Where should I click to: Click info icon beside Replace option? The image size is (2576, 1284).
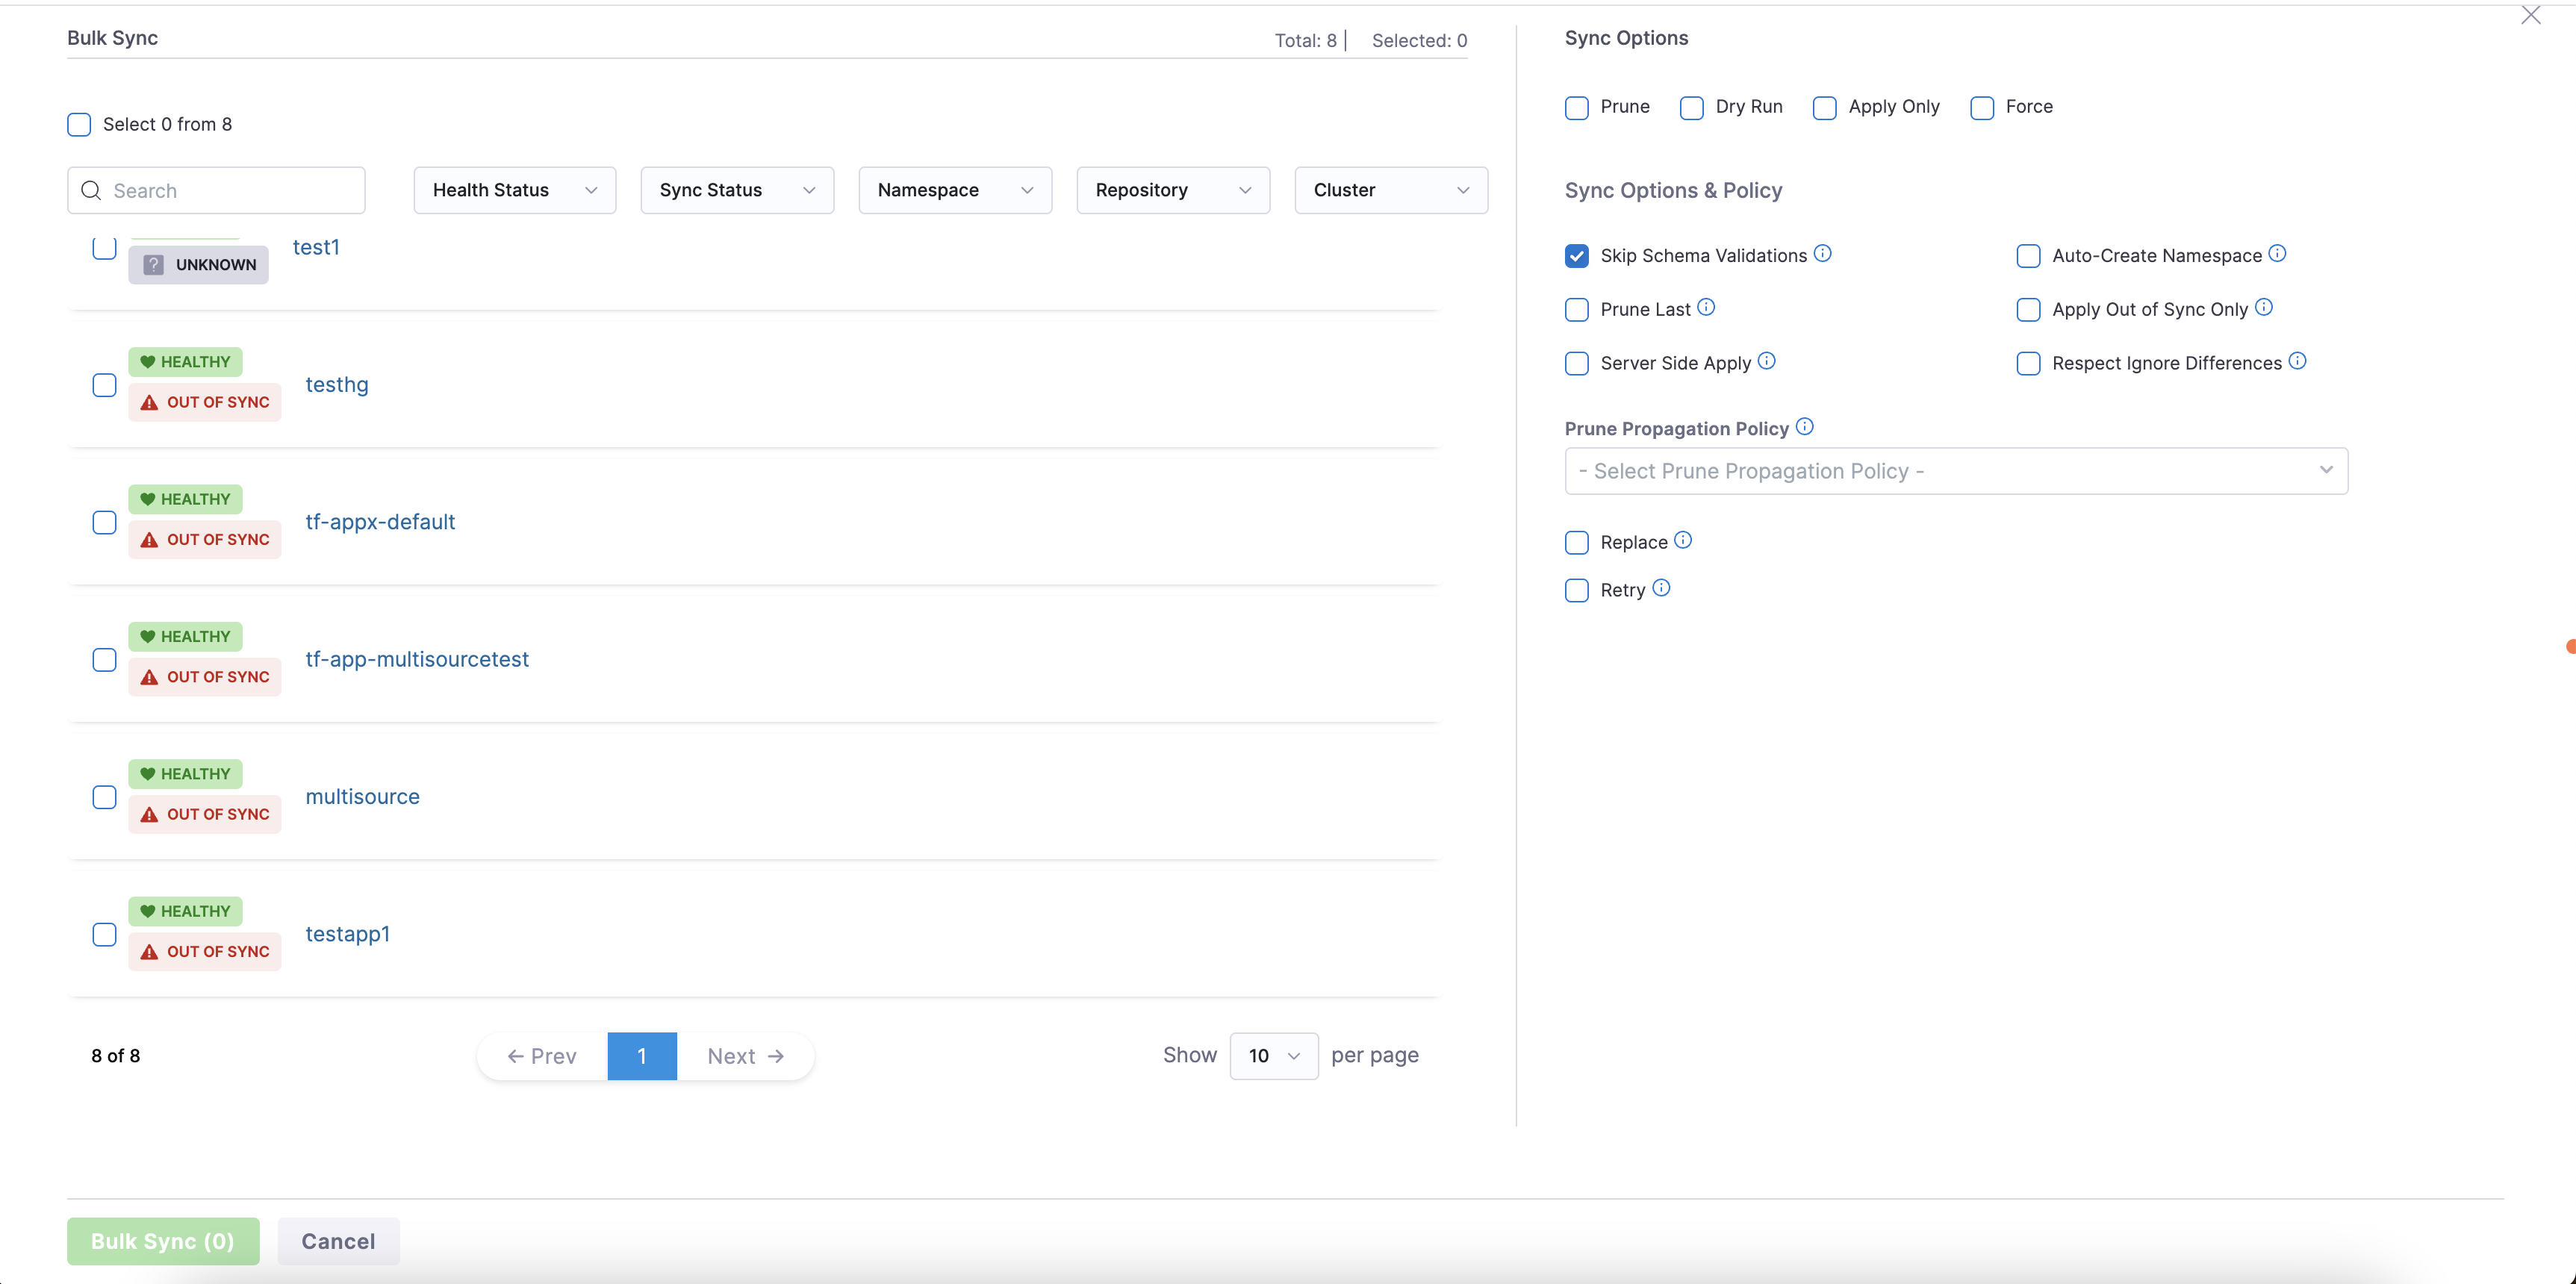pos(1683,541)
